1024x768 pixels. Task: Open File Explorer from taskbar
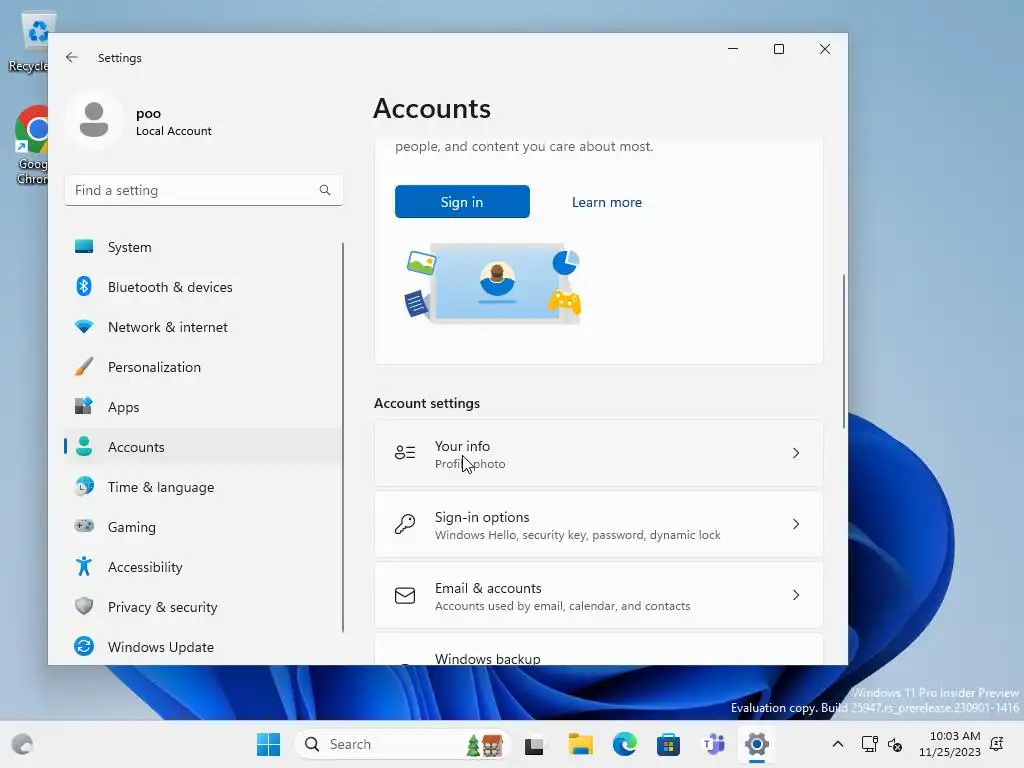click(x=580, y=744)
